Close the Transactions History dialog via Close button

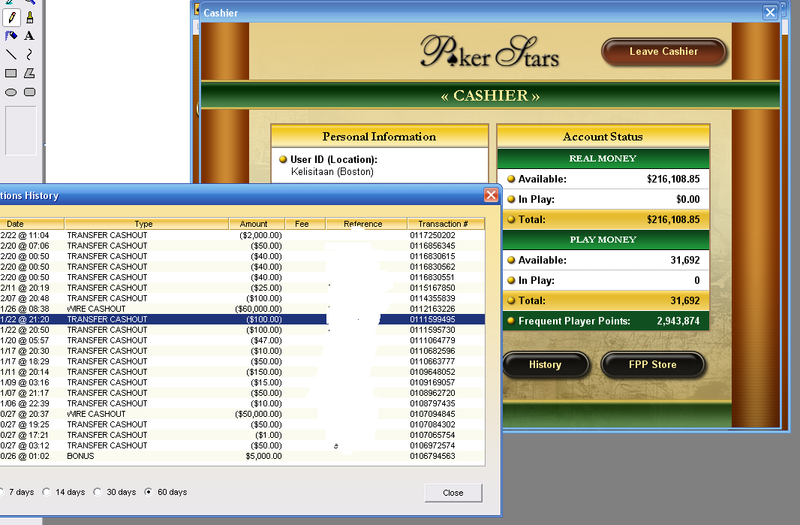(453, 493)
